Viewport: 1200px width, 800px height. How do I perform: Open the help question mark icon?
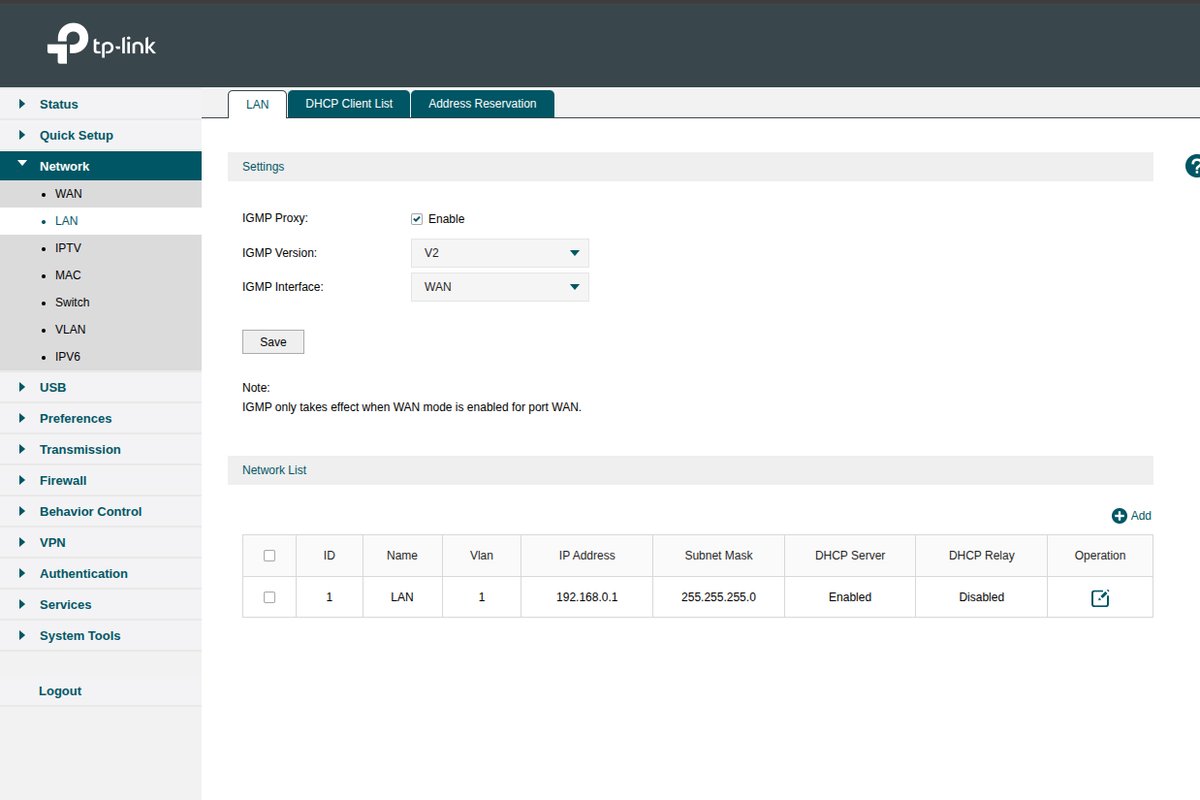(1193, 167)
